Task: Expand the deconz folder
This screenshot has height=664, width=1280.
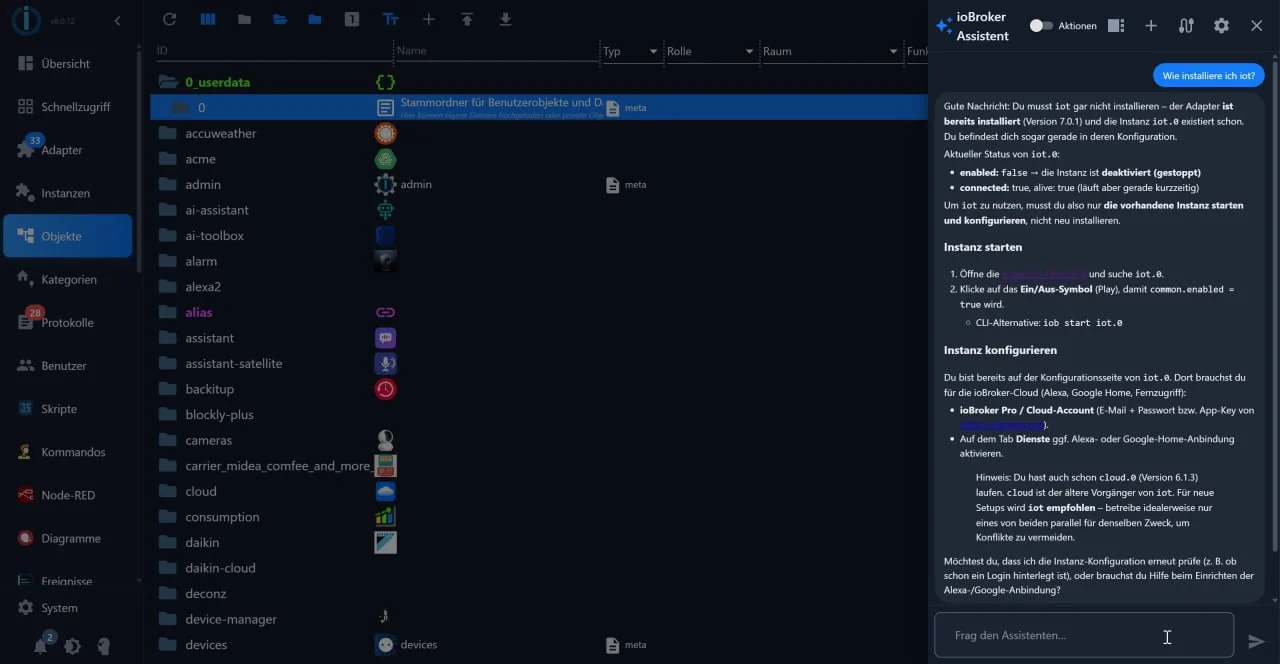Action: [167, 593]
